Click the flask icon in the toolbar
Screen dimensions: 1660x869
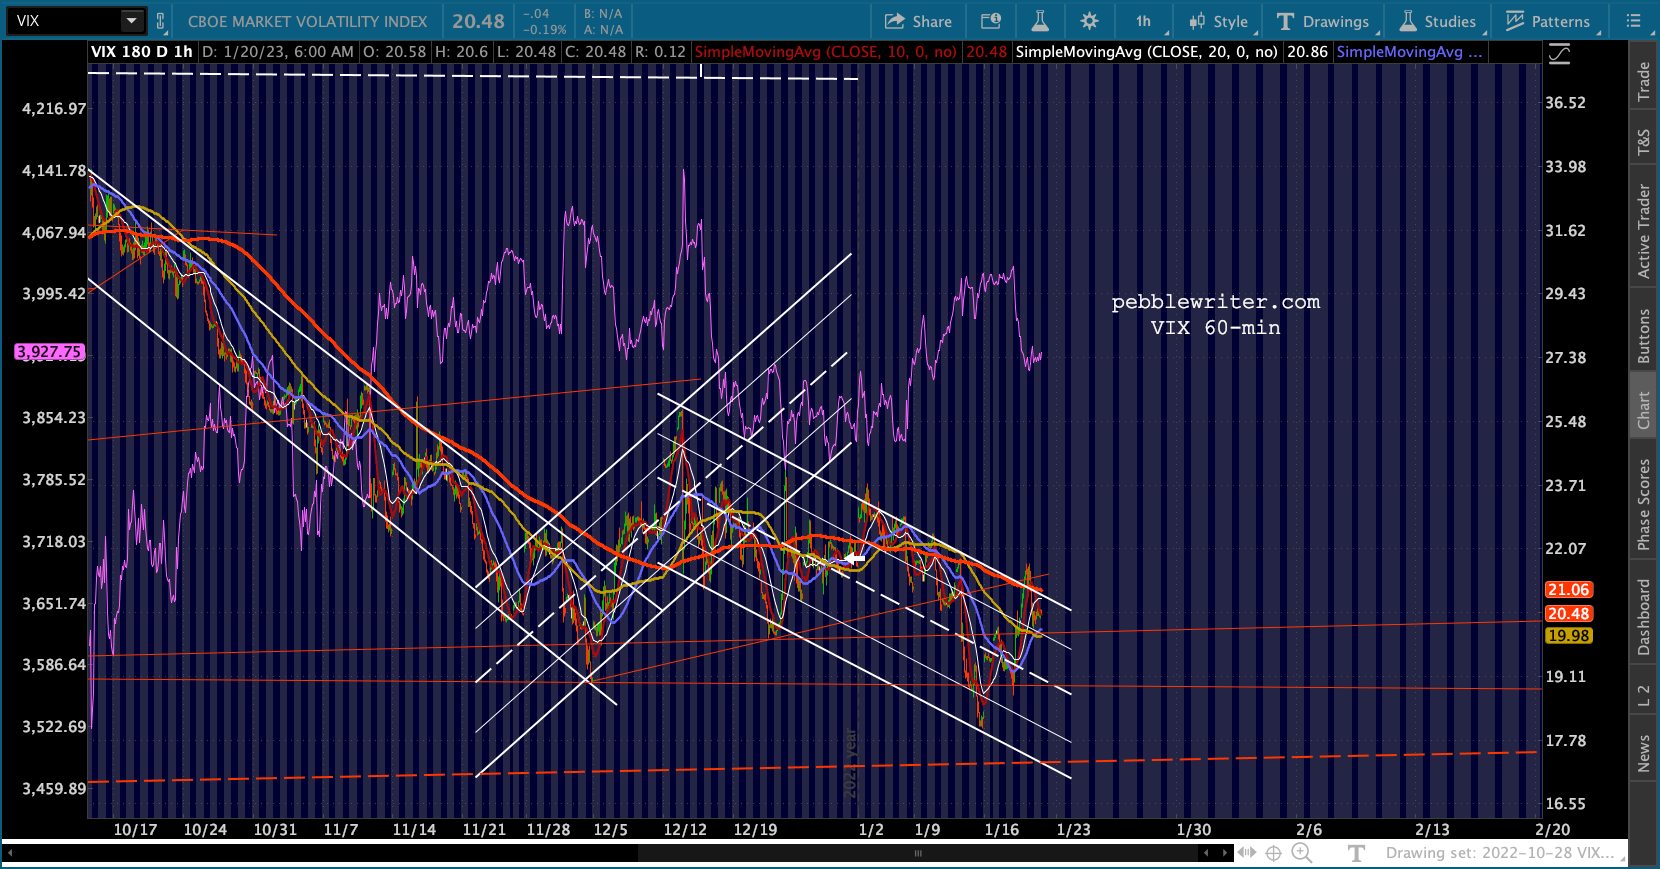pyautogui.click(x=1040, y=21)
